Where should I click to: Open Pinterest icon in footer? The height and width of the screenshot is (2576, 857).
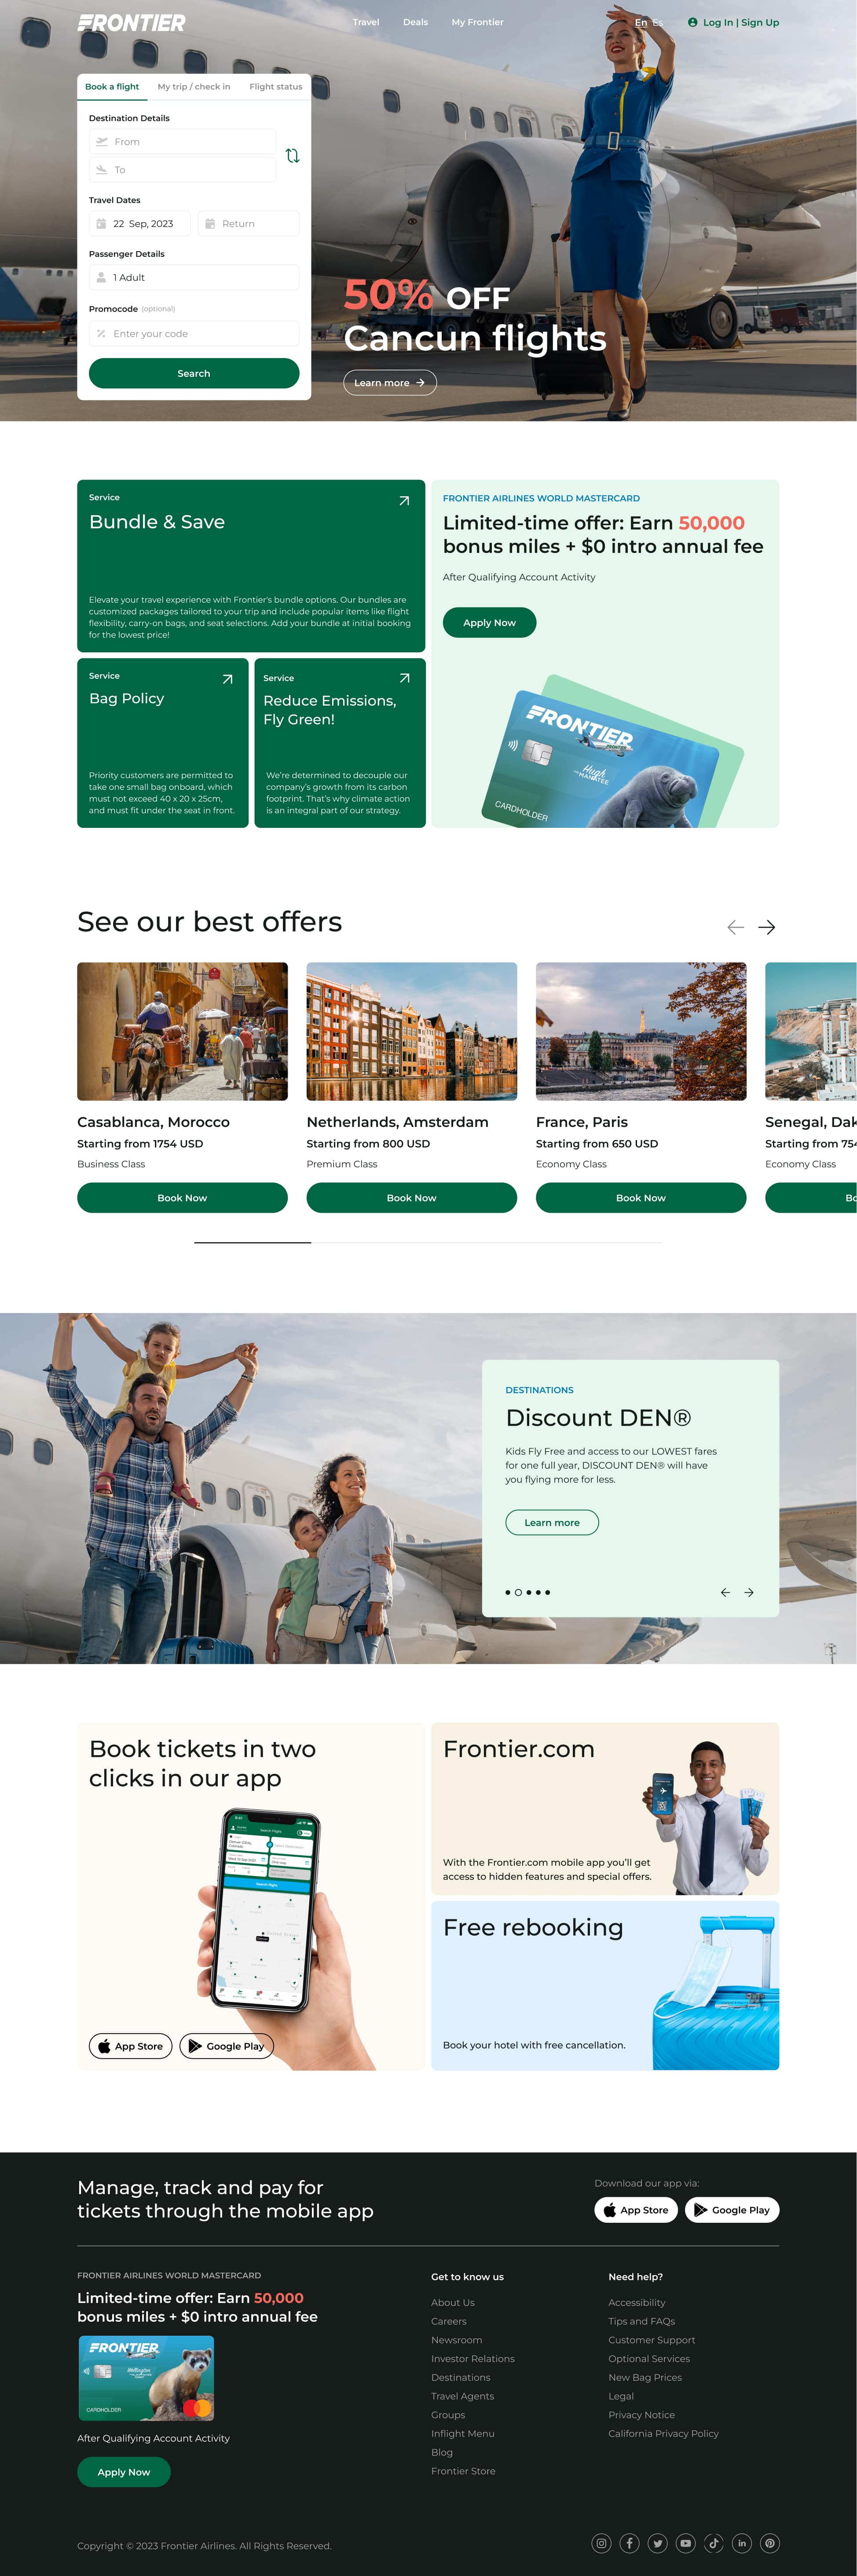[770, 2543]
